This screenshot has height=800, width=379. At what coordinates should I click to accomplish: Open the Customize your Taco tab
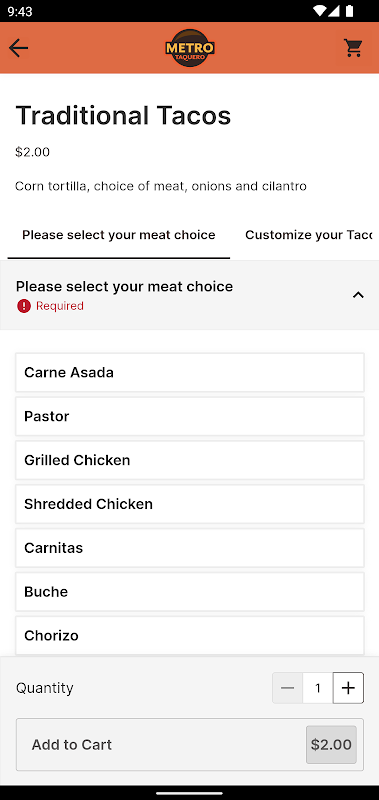309,235
